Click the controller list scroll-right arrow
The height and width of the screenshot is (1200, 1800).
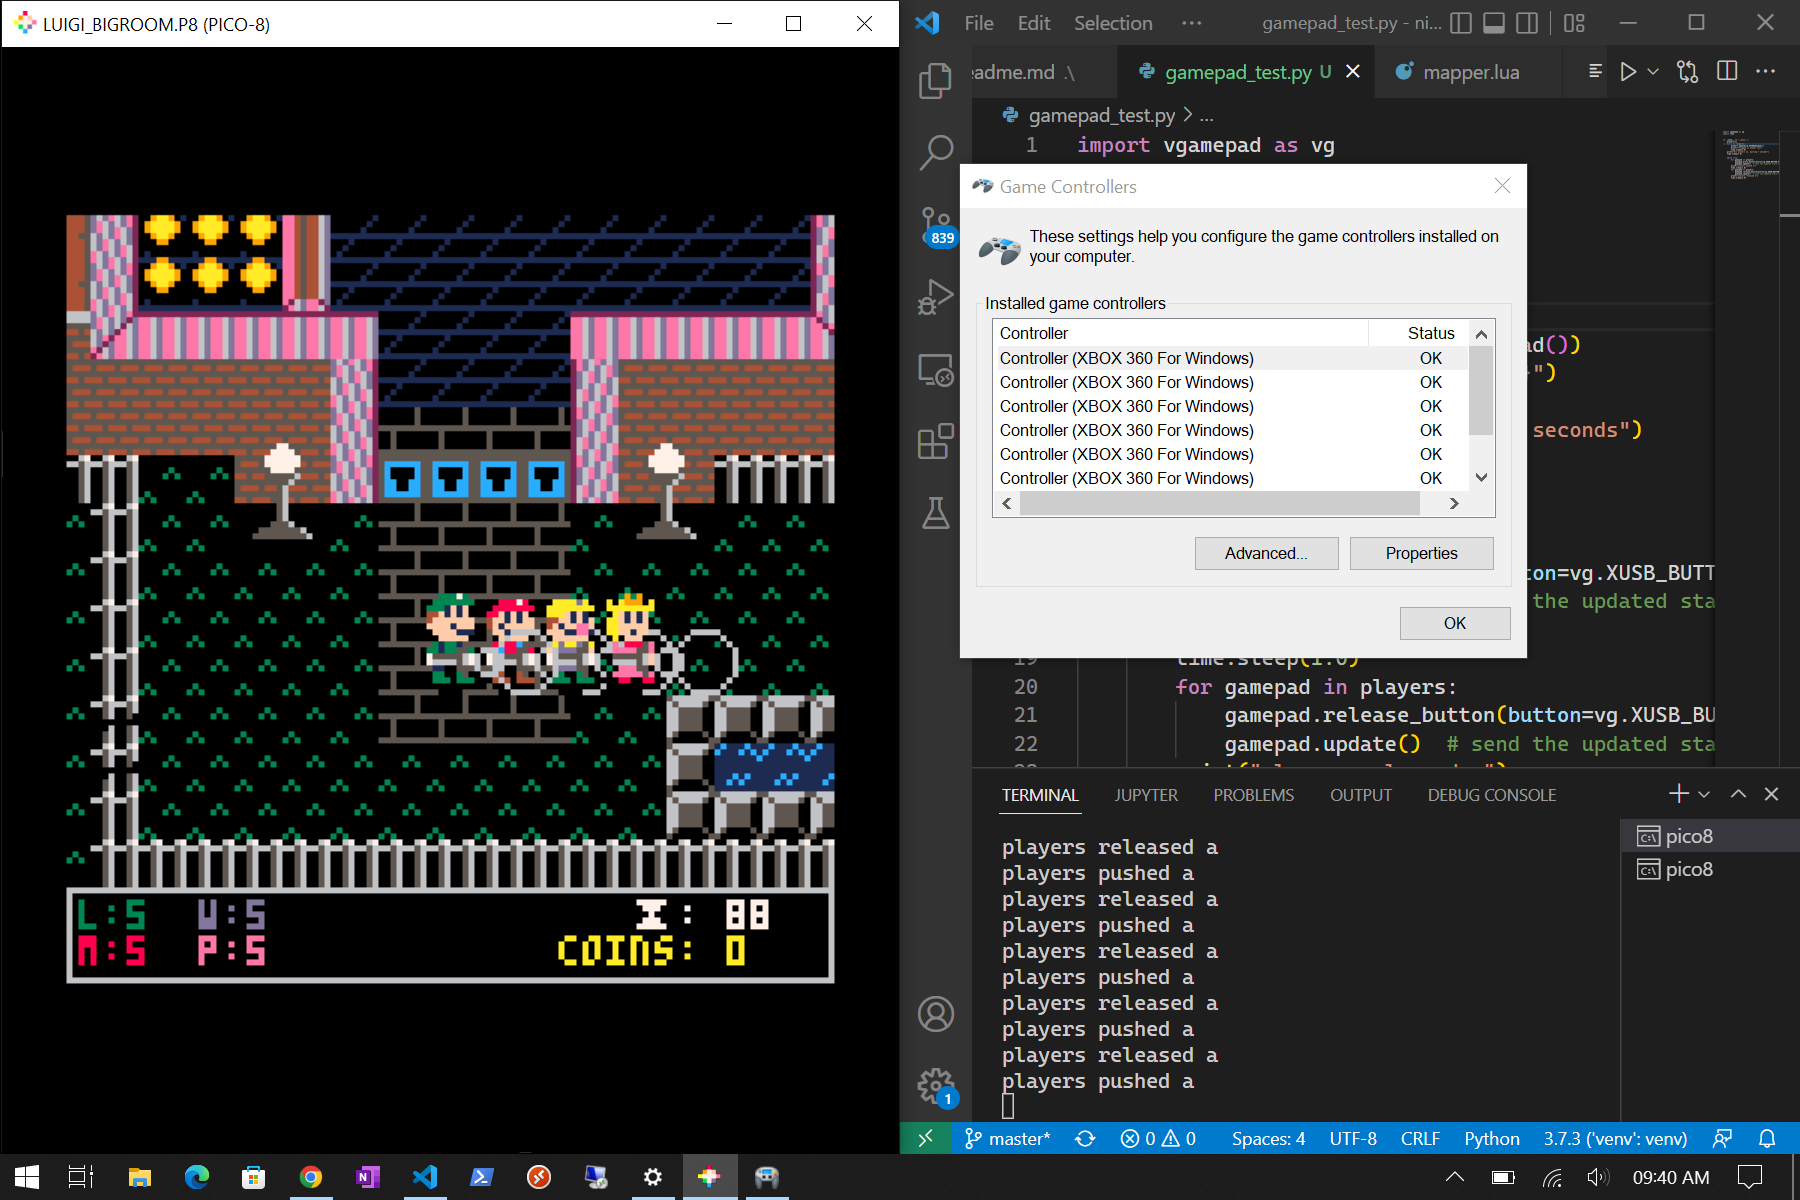[x=1455, y=504]
